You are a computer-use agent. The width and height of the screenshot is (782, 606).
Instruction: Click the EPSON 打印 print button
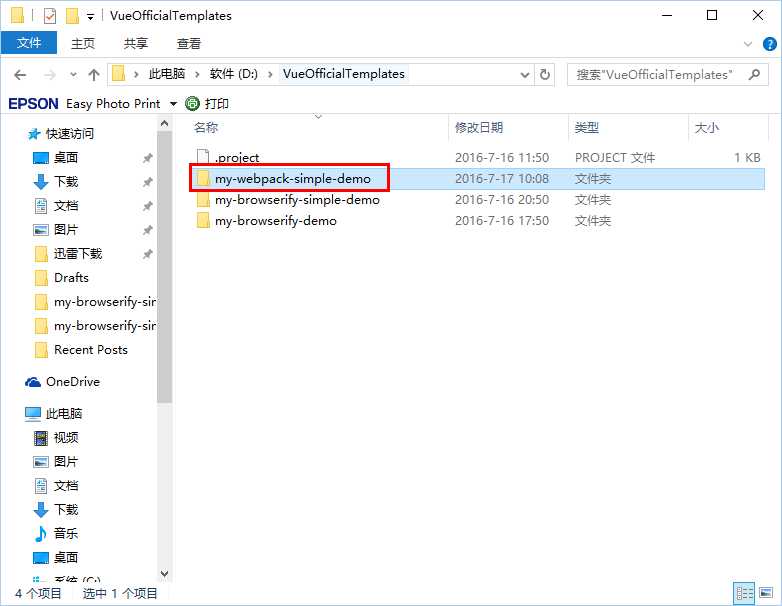[207, 103]
